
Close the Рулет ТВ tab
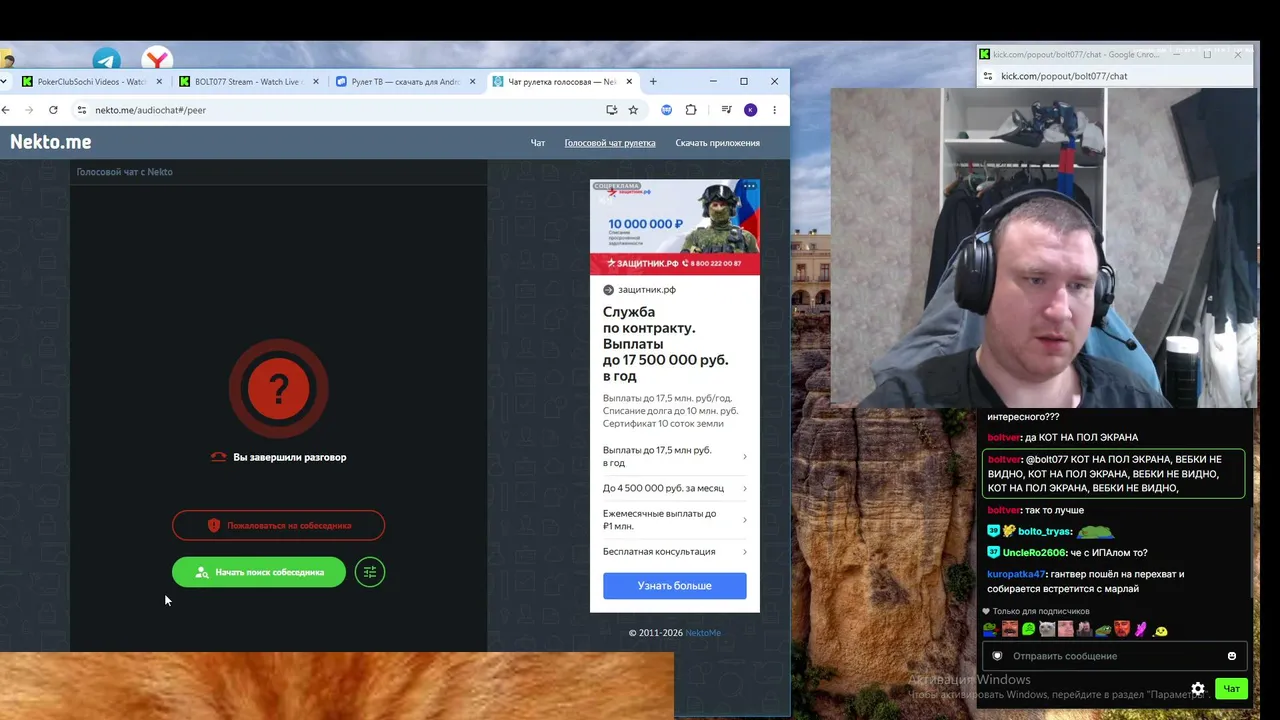click(473, 82)
